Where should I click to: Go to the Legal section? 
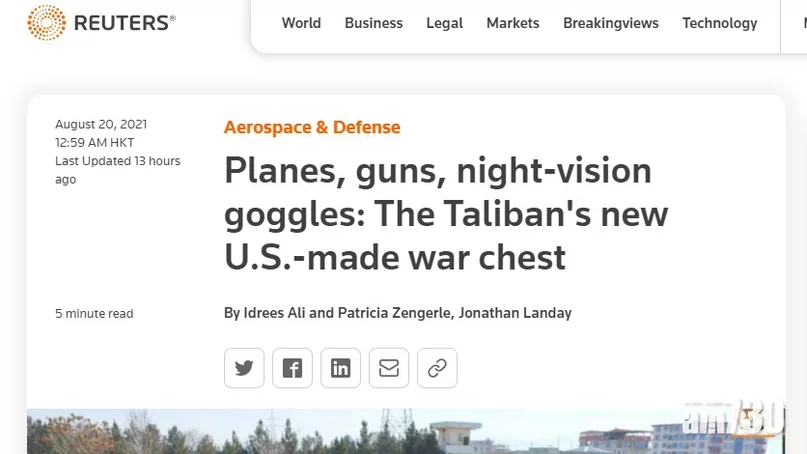(445, 23)
